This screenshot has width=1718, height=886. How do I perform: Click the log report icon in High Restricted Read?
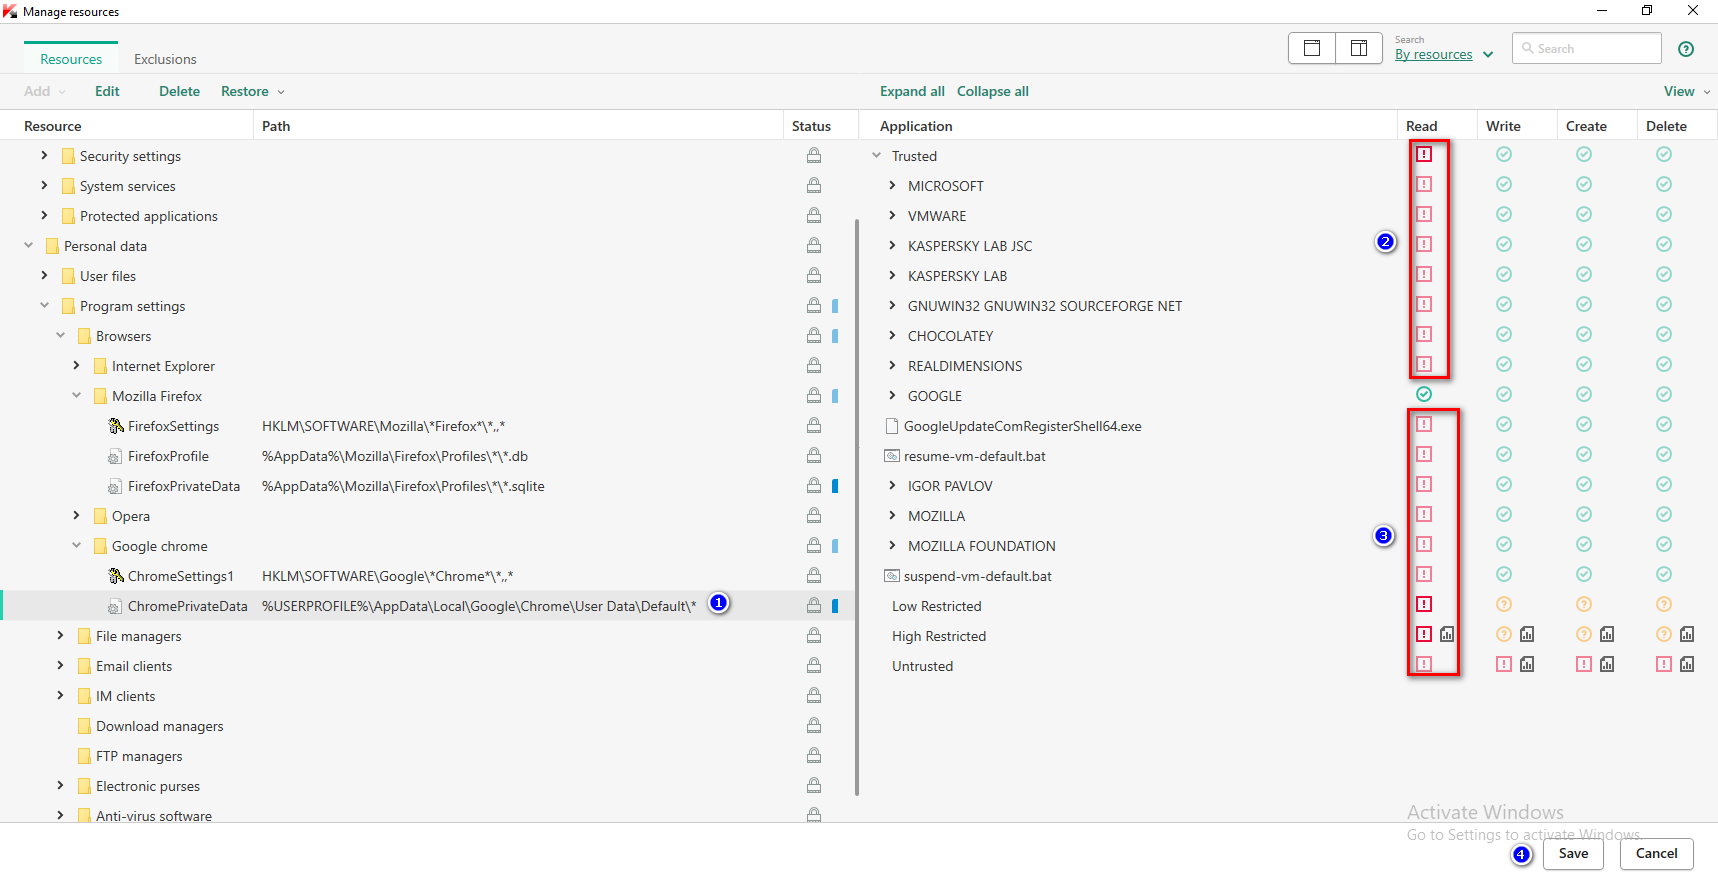pos(1447,634)
